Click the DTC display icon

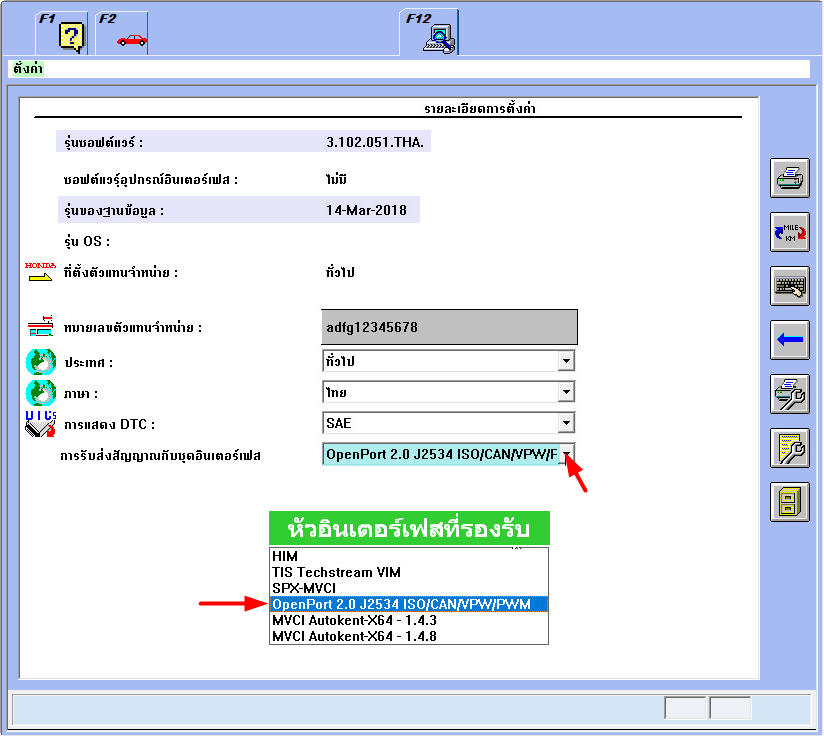coord(40,424)
